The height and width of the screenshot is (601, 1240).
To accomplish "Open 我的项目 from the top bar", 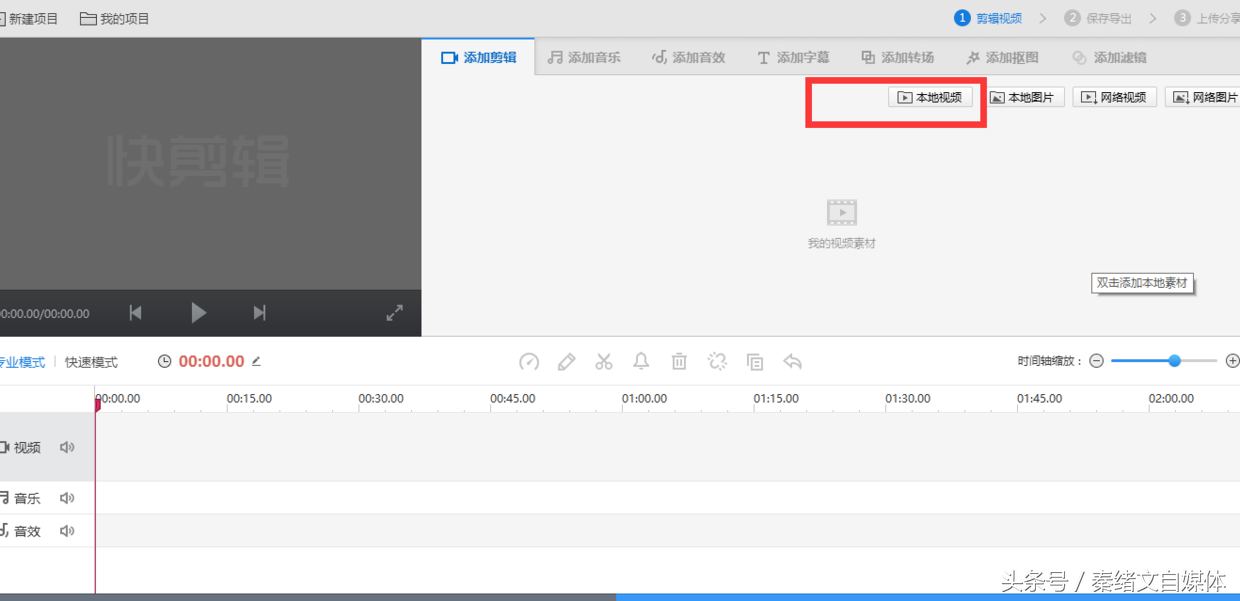I will 113,17.
